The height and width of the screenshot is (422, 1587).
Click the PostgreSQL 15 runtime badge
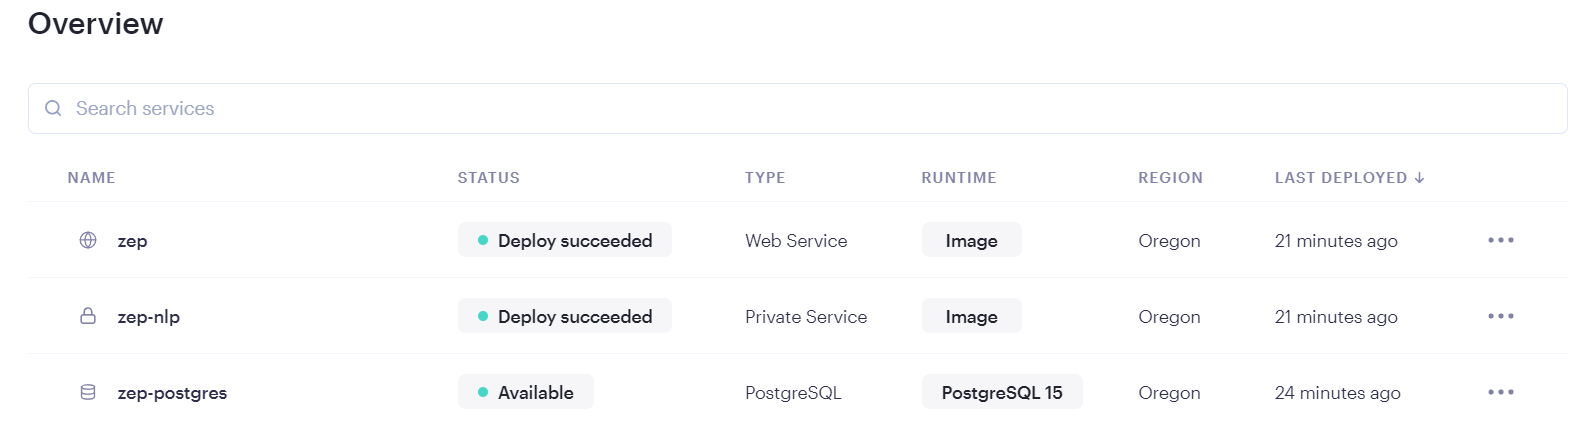coord(1002,392)
